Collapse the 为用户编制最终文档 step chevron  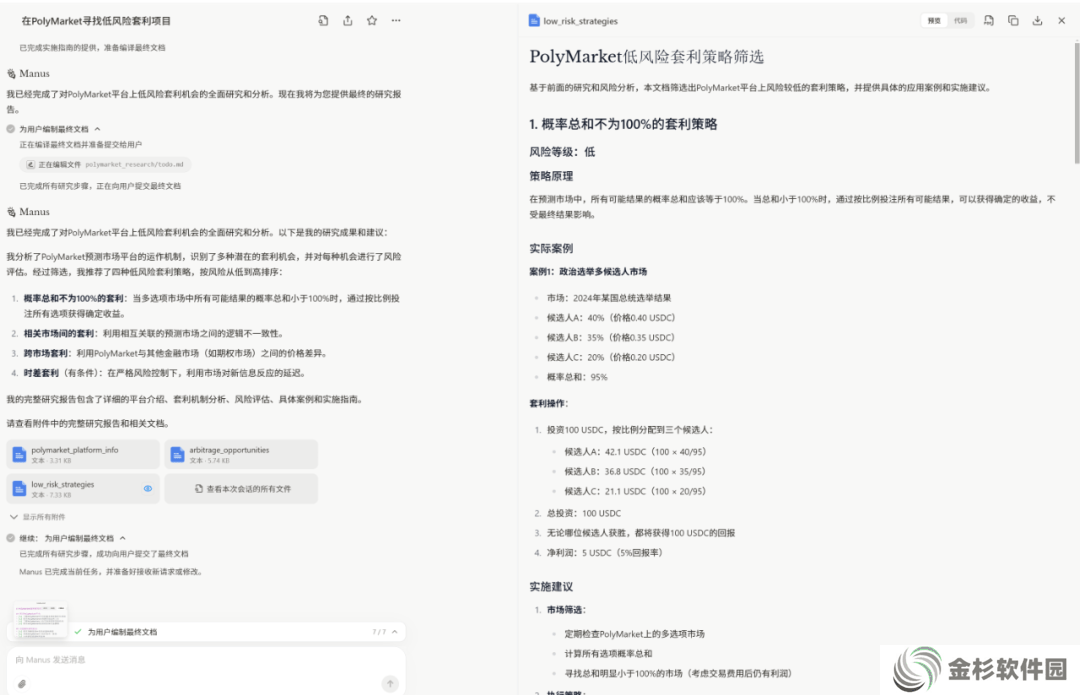click(x=97, y=129)
